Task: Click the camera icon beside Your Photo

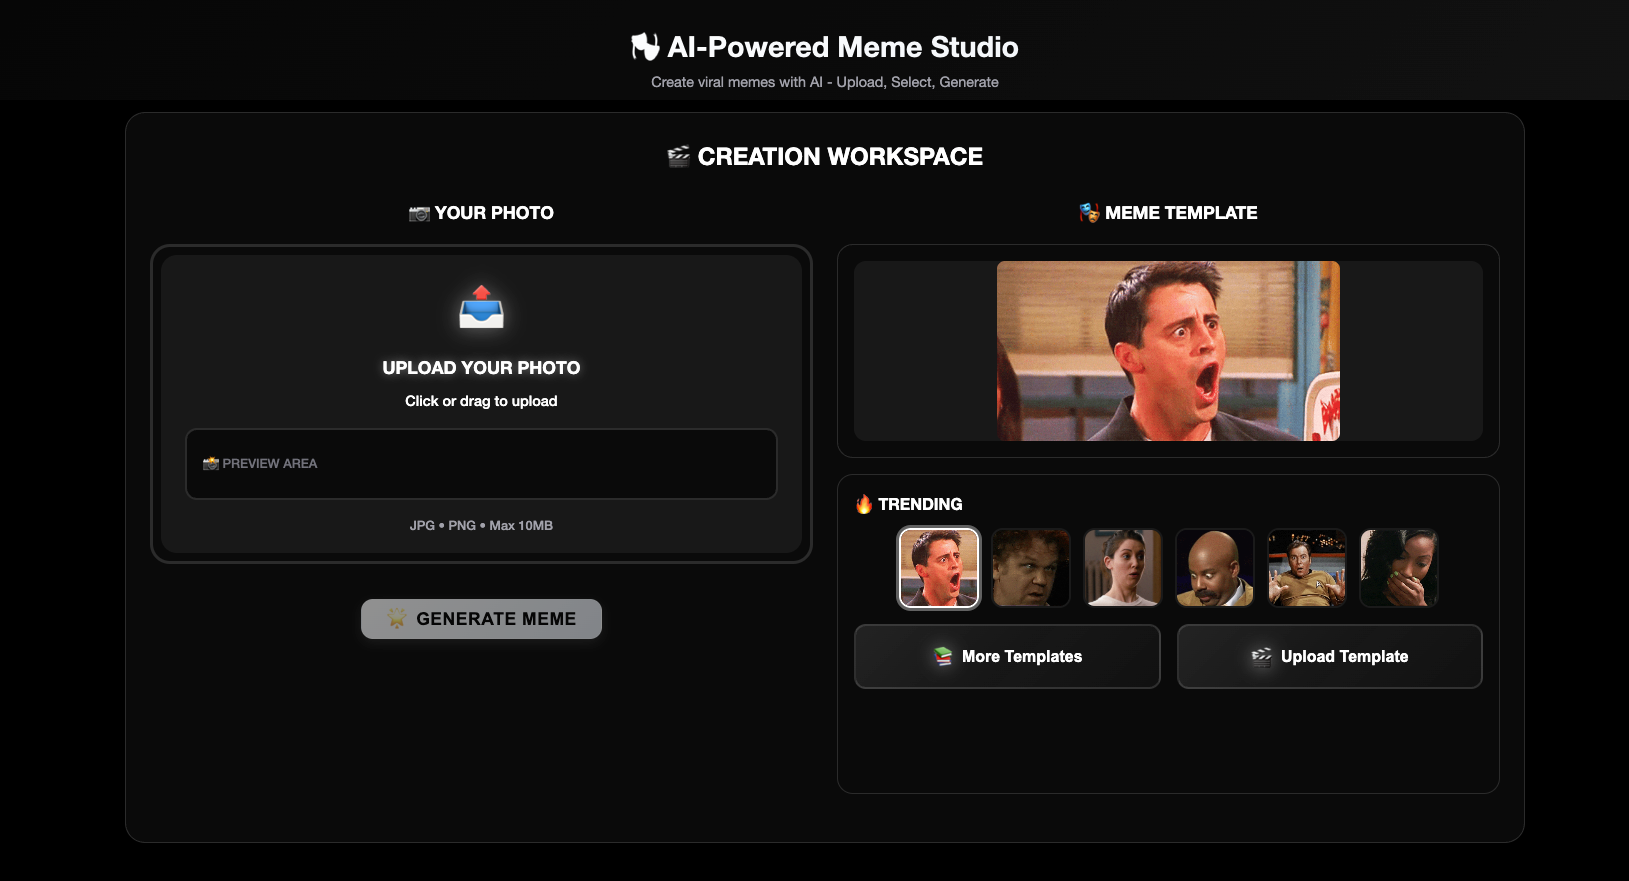Action: click(x=419, y=213)
